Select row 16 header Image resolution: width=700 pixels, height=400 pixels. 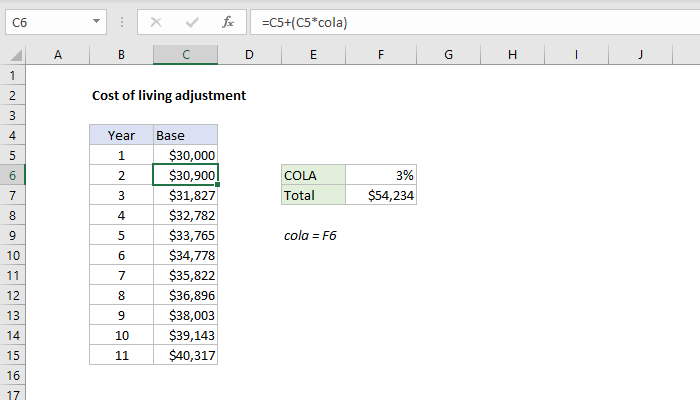[12, 375]
